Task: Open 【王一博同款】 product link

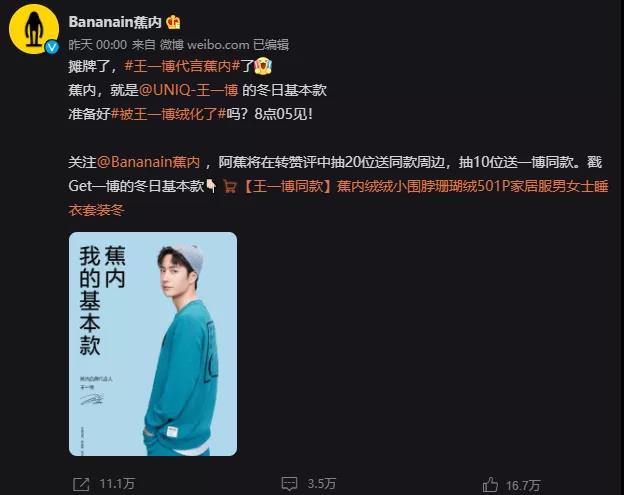Action: [338, 198]
